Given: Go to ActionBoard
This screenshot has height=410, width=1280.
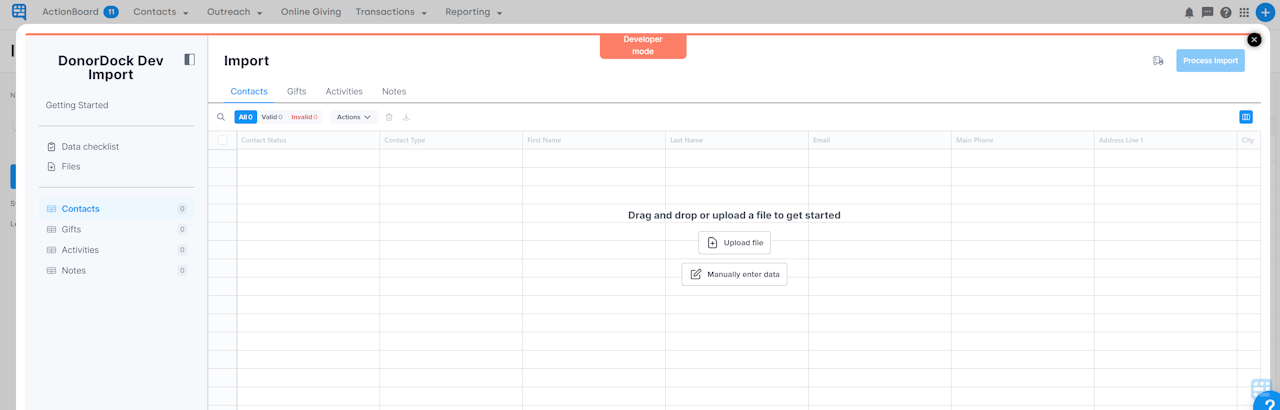Looking at the screenshot, I should 70,12.
